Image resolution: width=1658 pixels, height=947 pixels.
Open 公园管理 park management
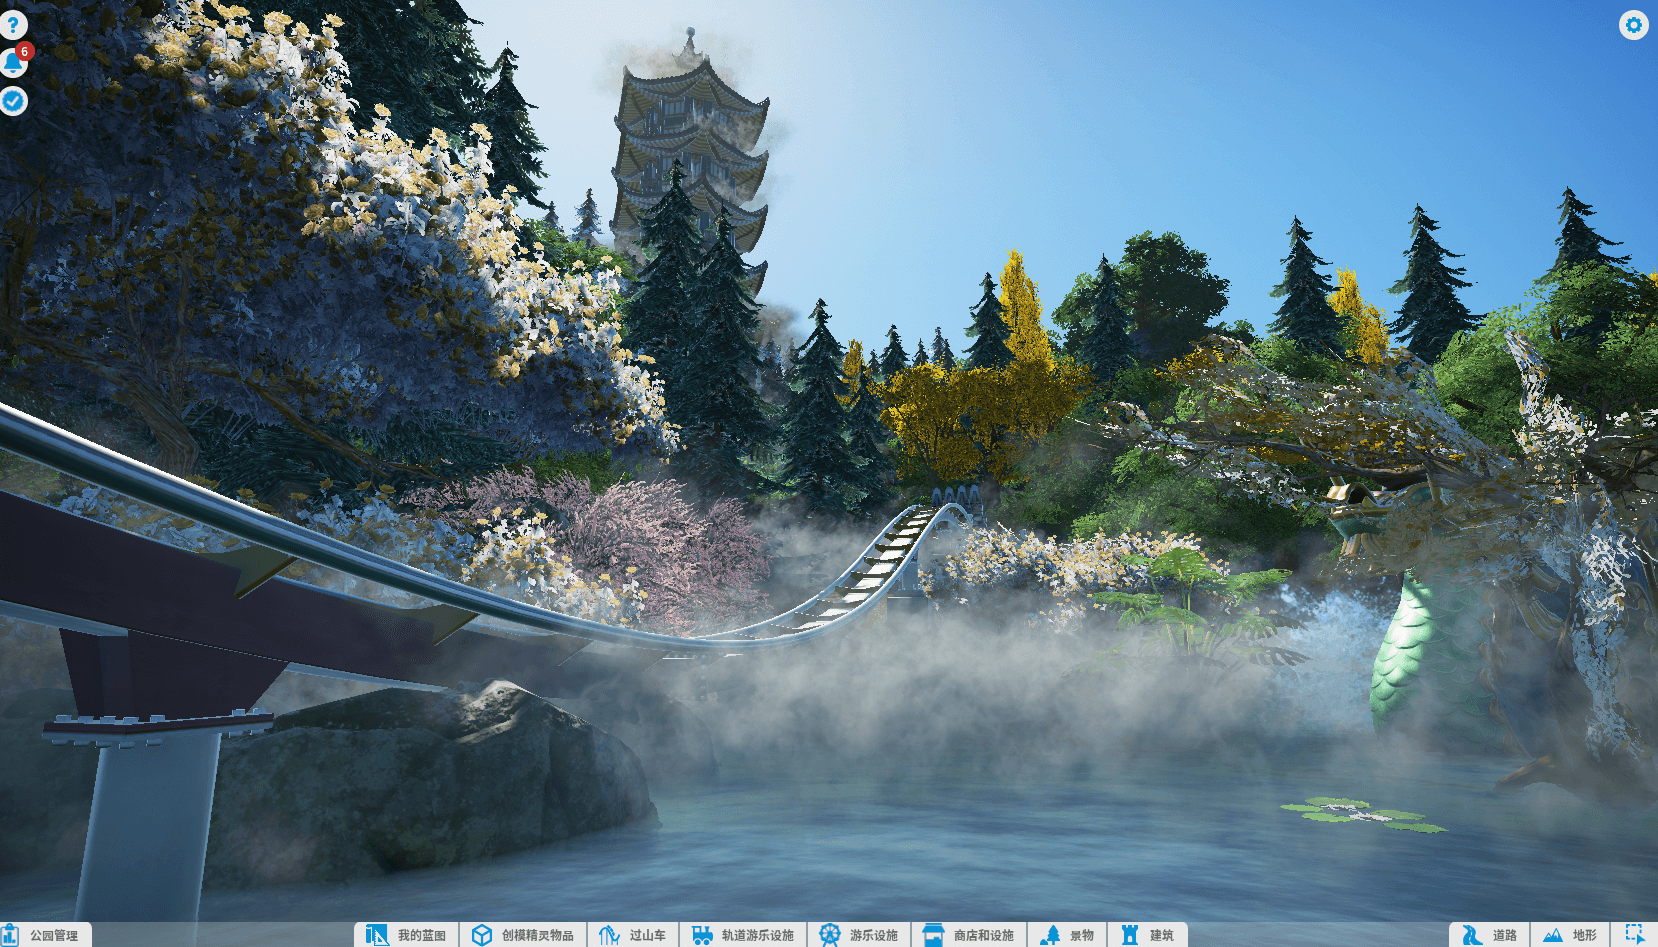(x=45, y=935)
